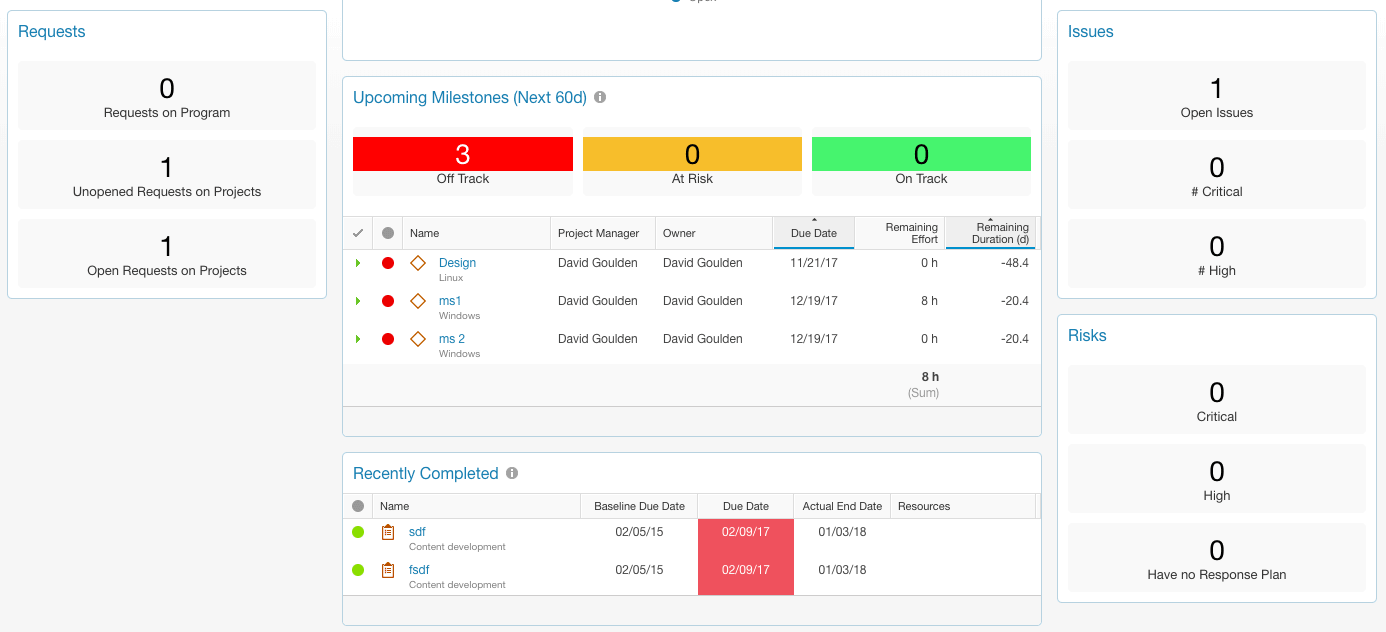Image resolution: width=1386 pixels, height=632 pixels.
Task: Open the Upcoming Milestones info icon
Action: click(x=600, y=97)
